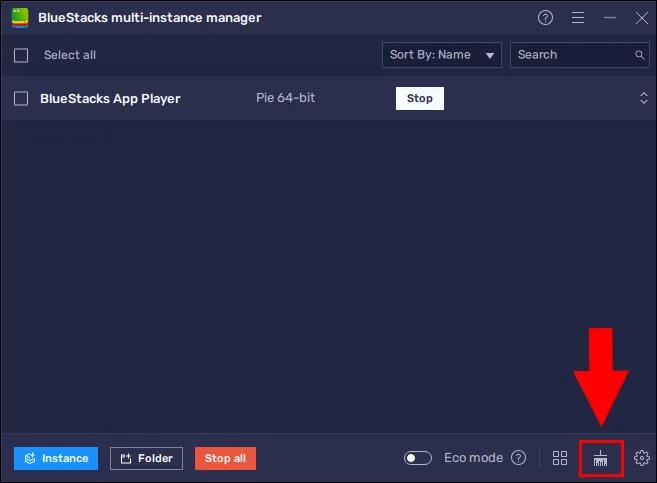This screenshot has height=483, width=657.
Task: Stop the BlueStacks App Player instance
Action: (419, 98)
